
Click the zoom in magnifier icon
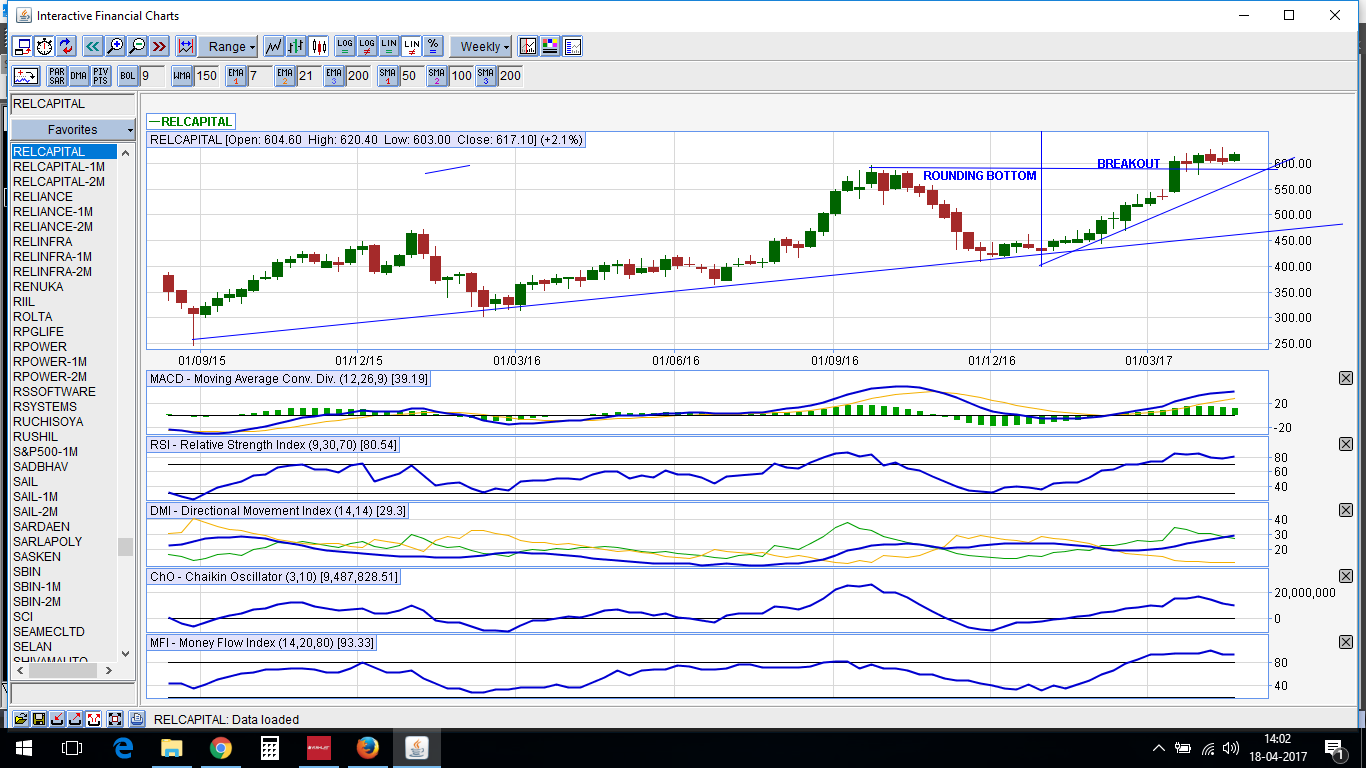(115, 46)
